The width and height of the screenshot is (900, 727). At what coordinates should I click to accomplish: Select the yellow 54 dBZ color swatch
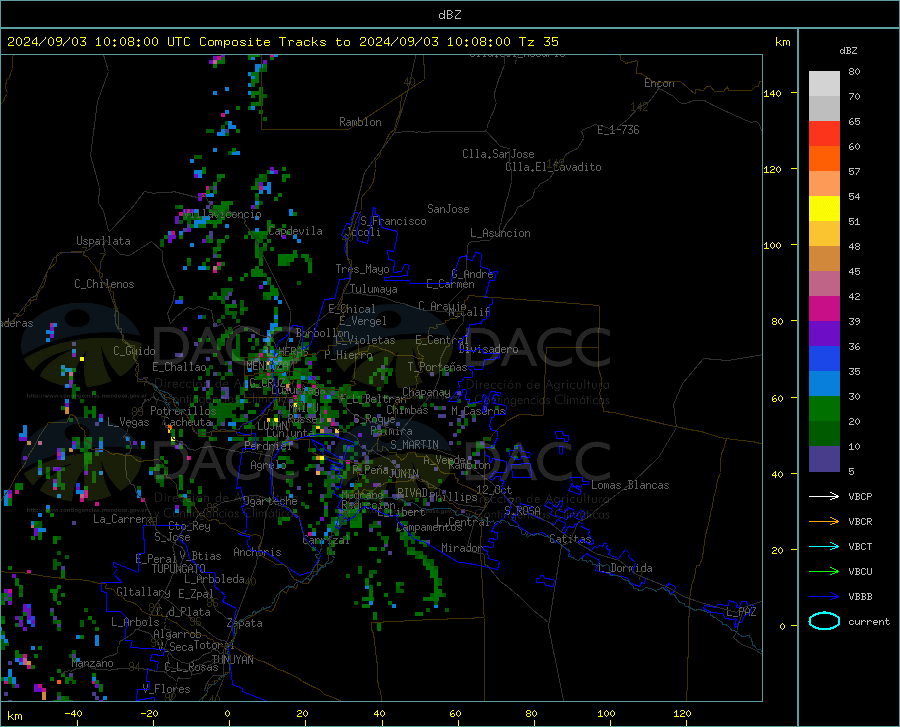(824, 209)
